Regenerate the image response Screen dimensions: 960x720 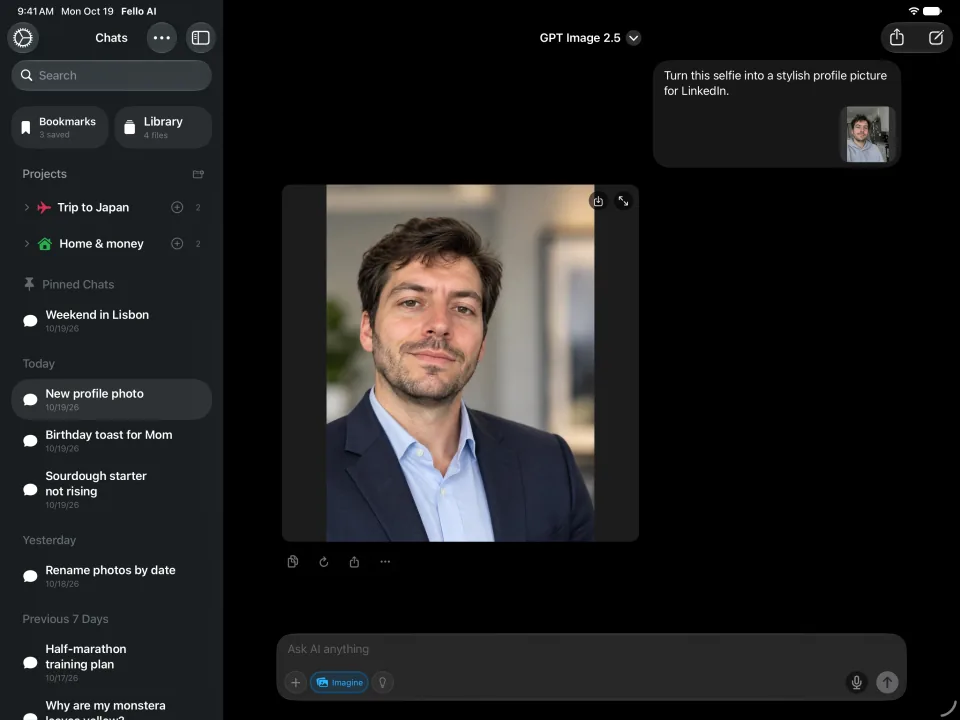(x=324, y=561)
